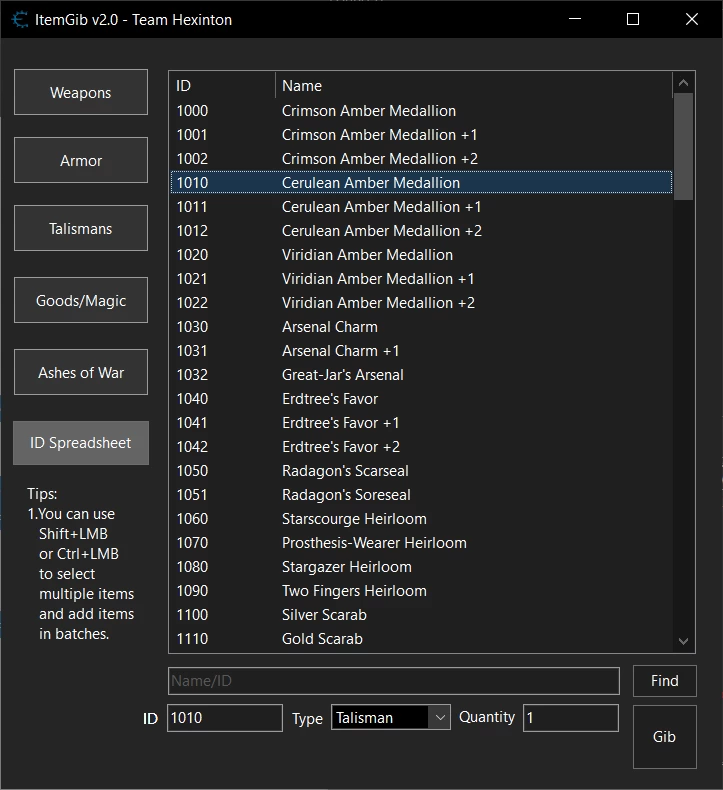Choose Erdtree's Favor +2 from the list

(340, 447)
